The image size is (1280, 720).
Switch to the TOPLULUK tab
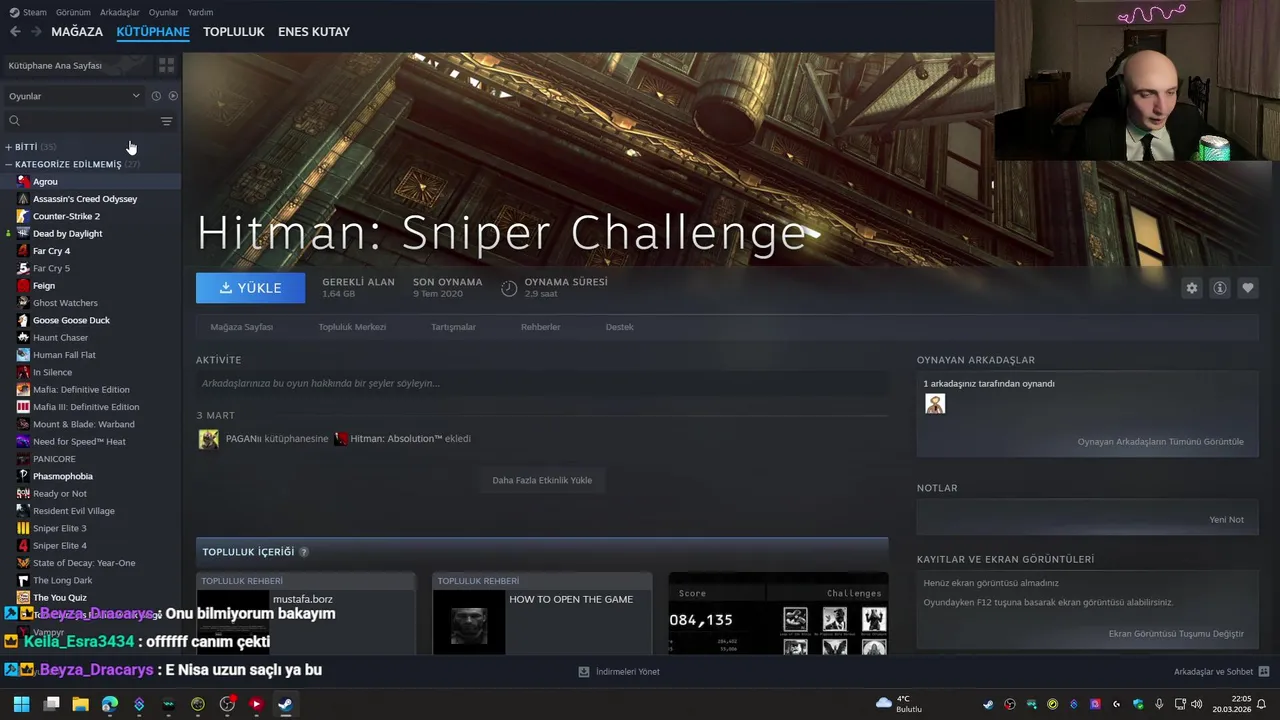point(234,32)
